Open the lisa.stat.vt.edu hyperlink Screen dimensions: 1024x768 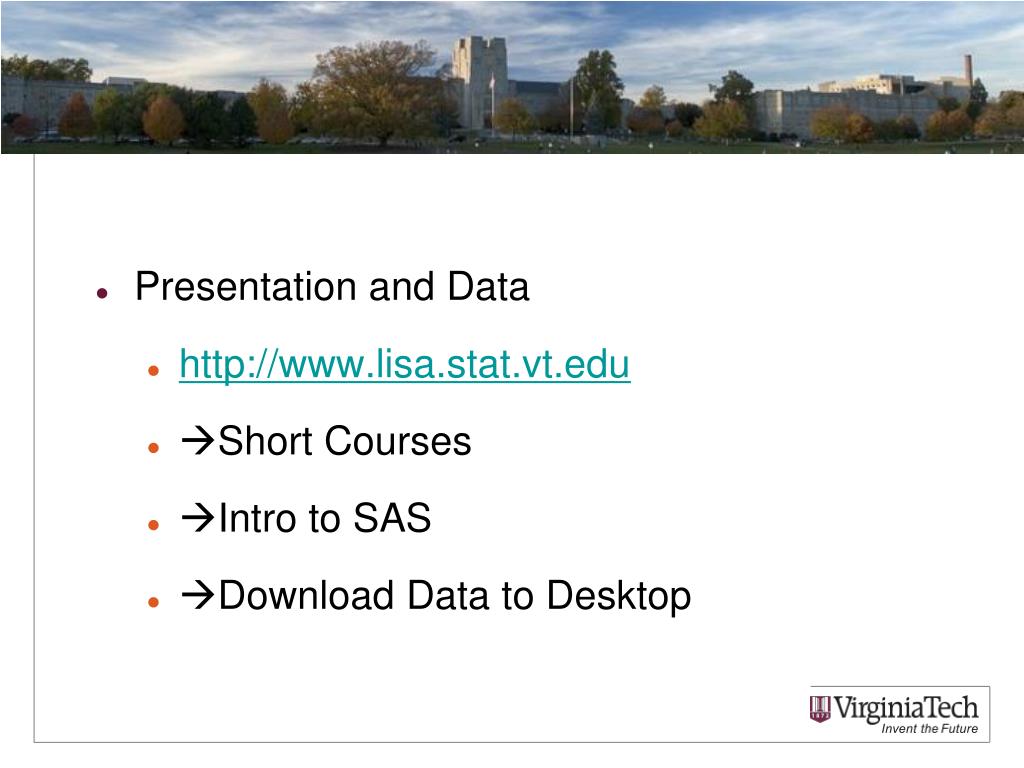click(x=405, y=364)
